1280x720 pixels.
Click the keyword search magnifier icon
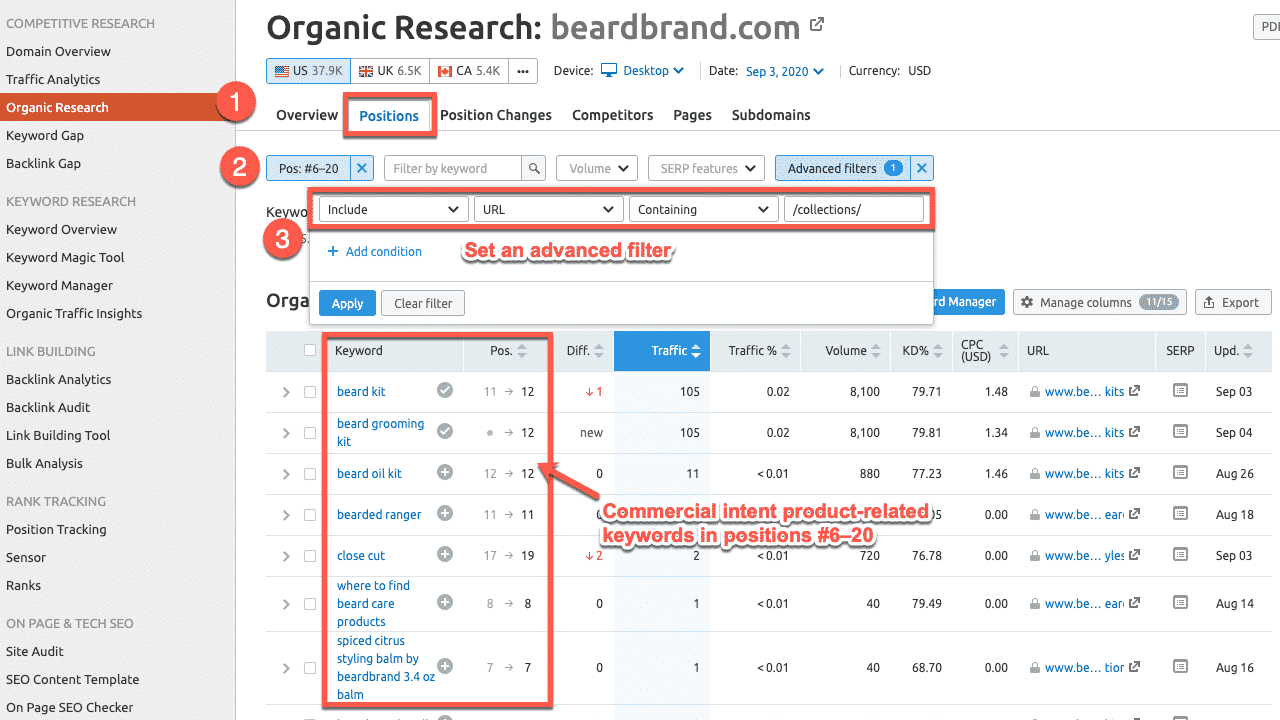pos(535,169)
